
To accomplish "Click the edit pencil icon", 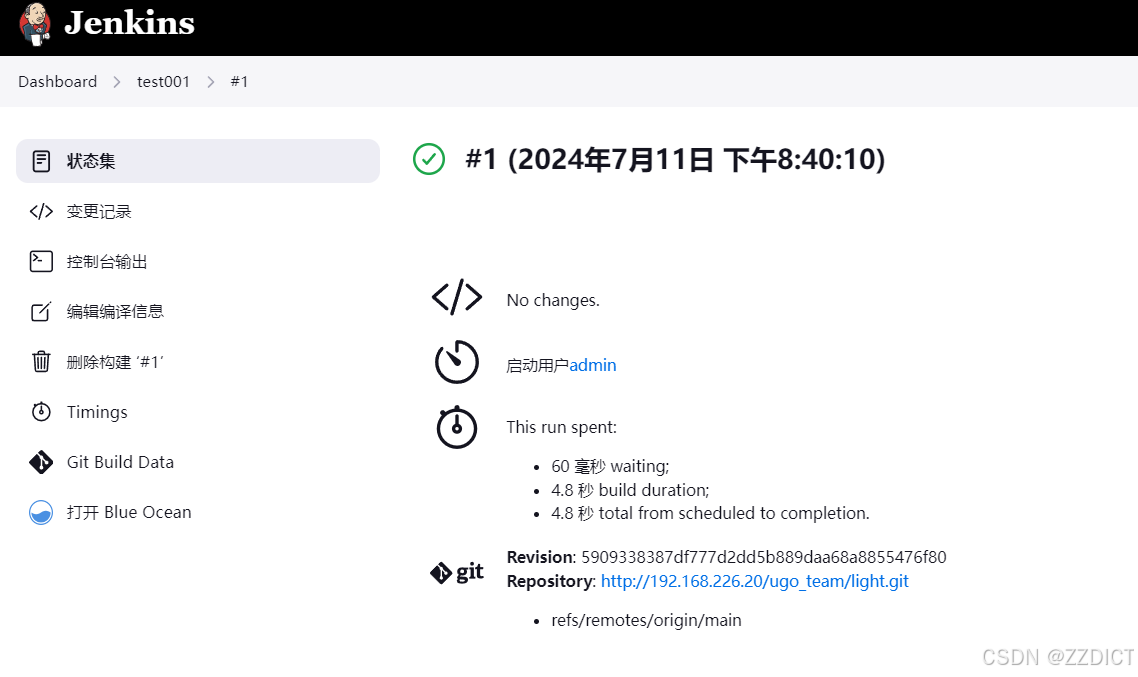I will tap(41, 311).
